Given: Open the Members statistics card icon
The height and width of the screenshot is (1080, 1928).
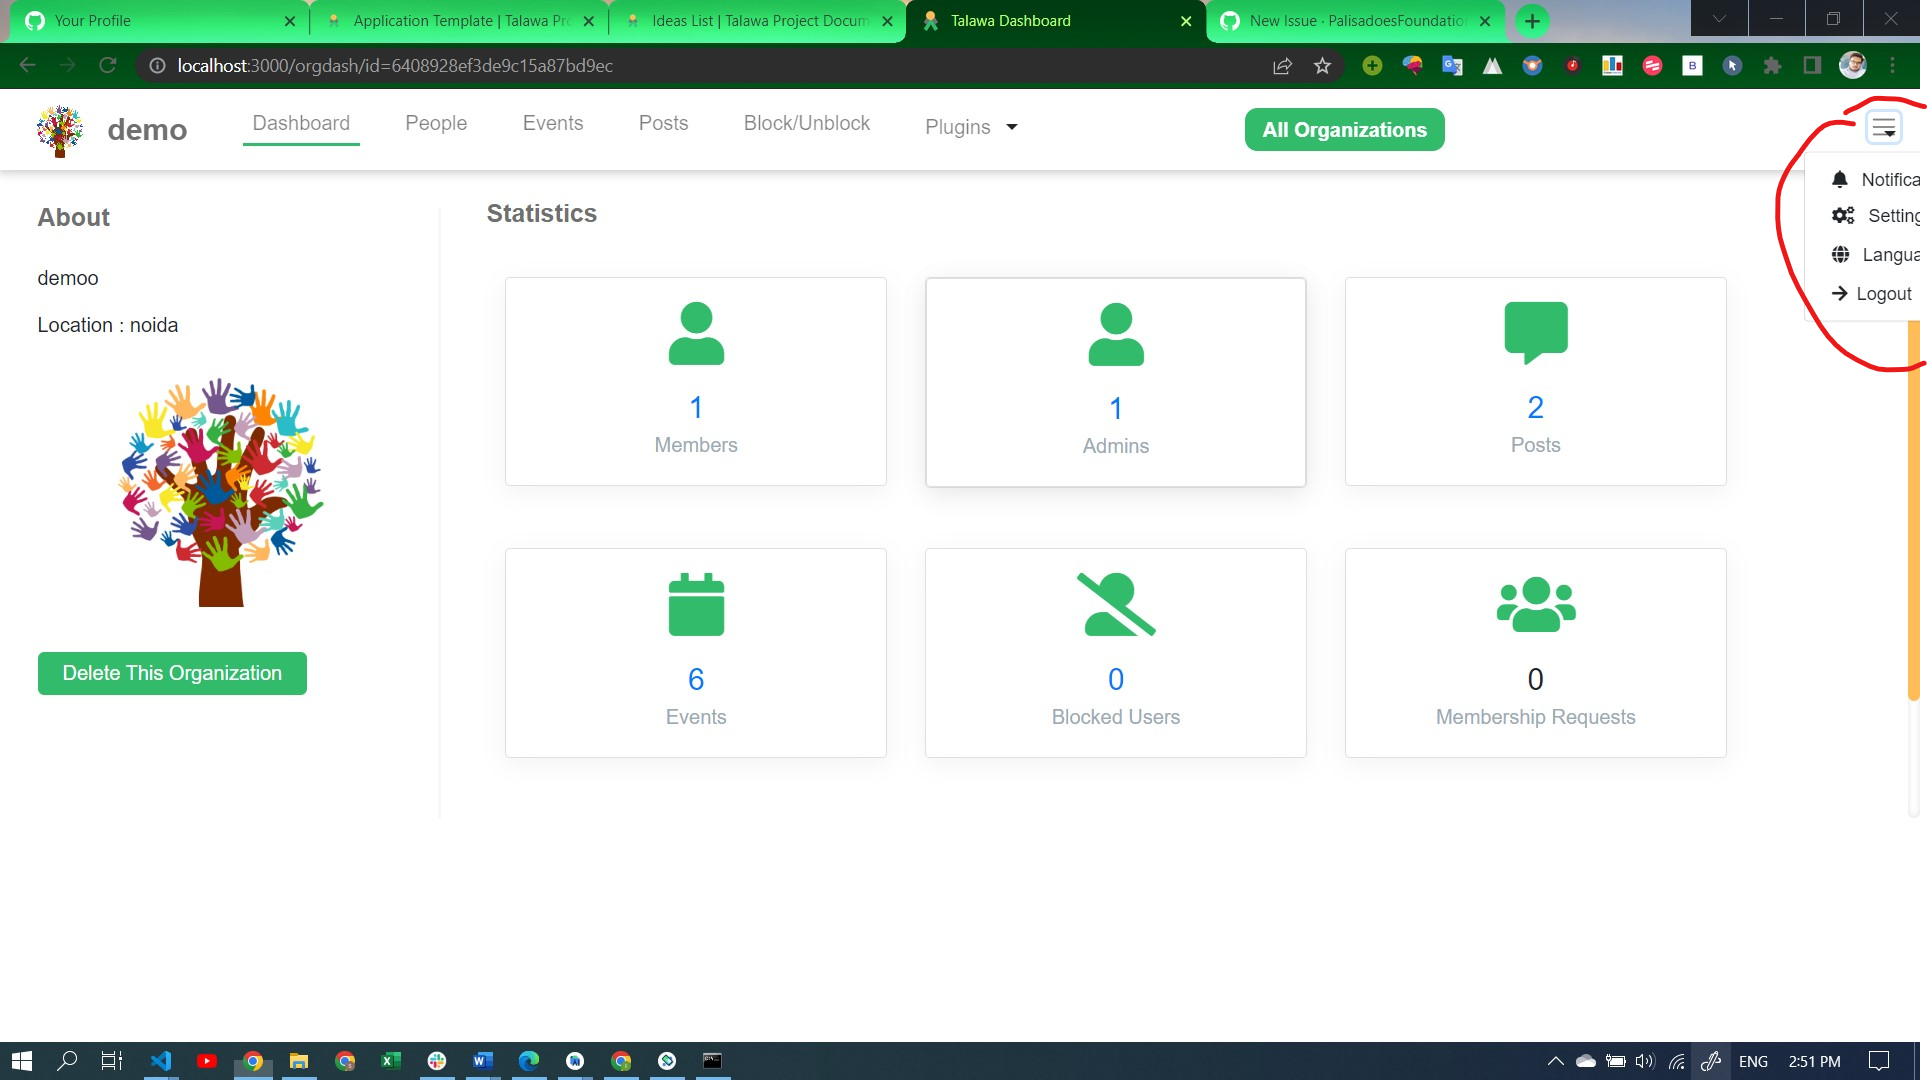Looking at the screenshot, I should coord(695,334).
